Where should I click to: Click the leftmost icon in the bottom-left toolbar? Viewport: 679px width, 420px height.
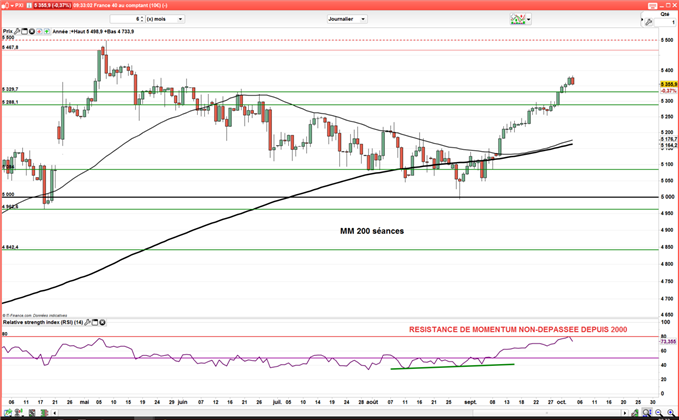point(8,413)
